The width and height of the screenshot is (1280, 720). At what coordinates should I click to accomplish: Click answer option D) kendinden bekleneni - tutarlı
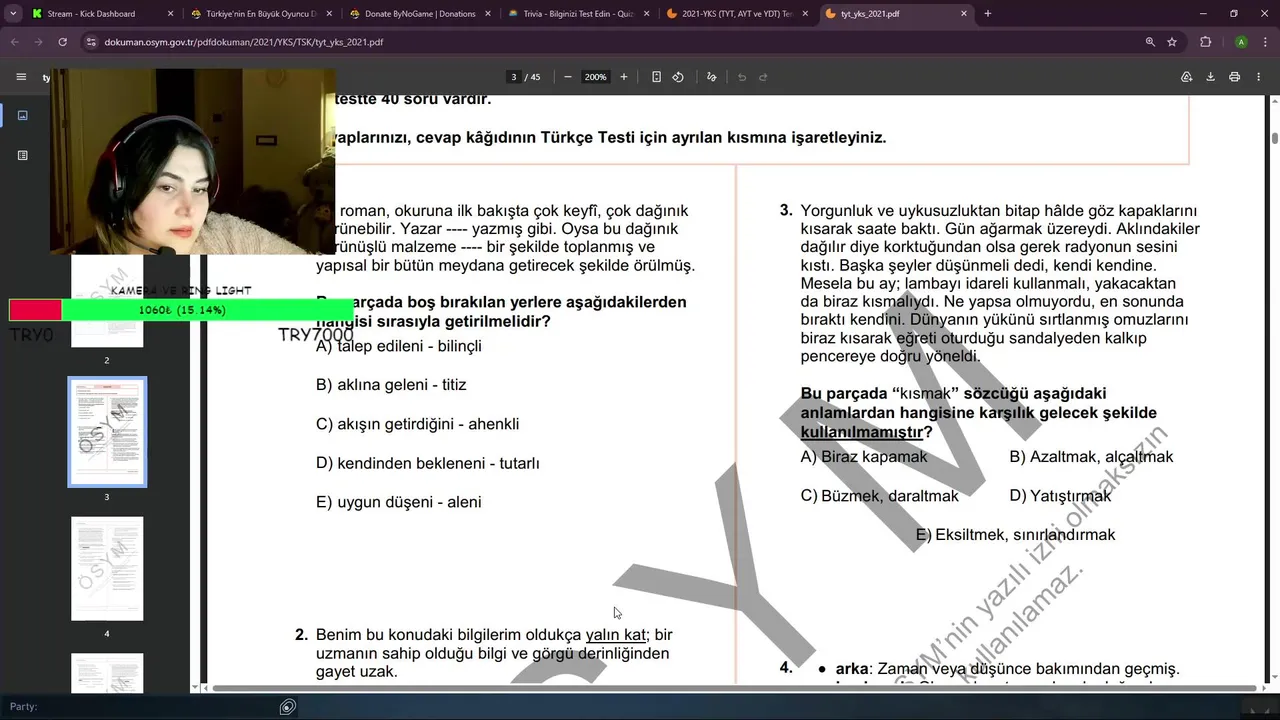coord(428,463)
